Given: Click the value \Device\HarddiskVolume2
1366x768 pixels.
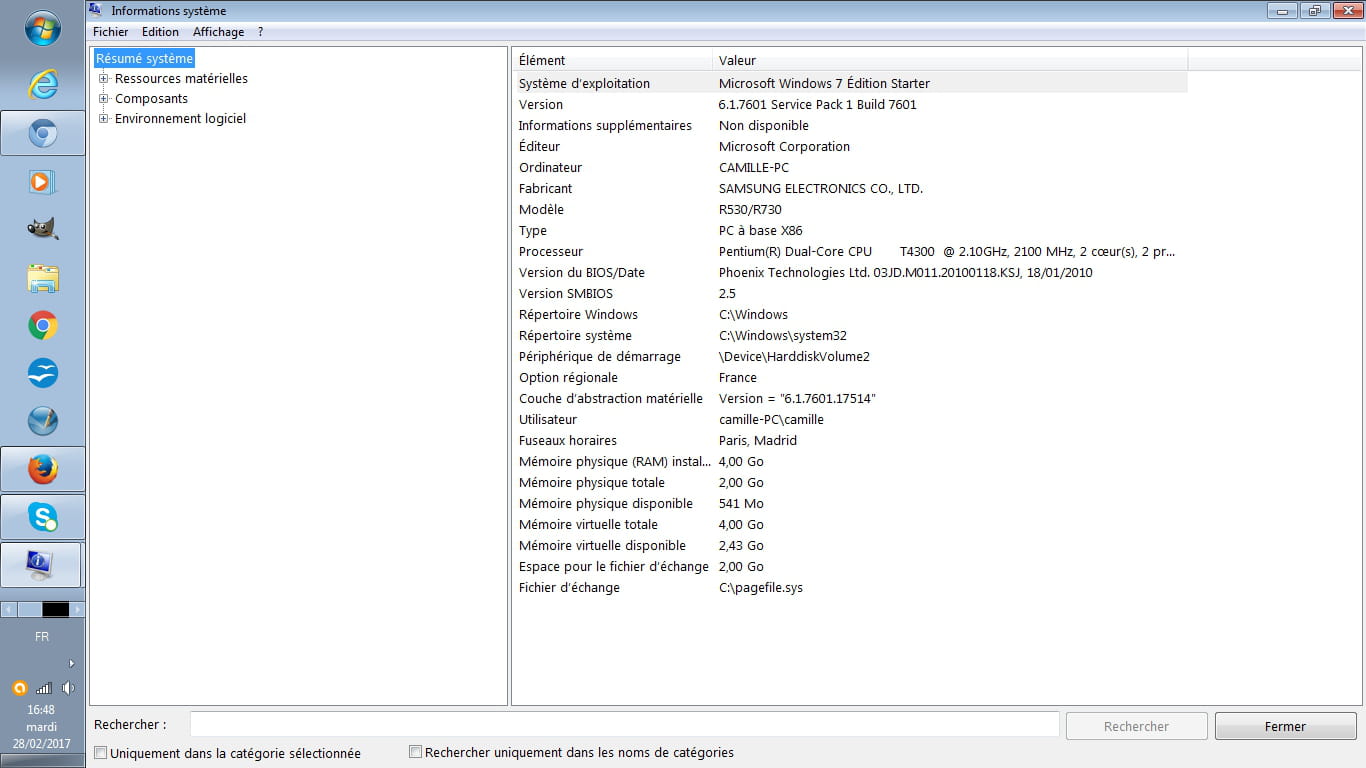Looking at the screenshot, I should click(794, 356).
